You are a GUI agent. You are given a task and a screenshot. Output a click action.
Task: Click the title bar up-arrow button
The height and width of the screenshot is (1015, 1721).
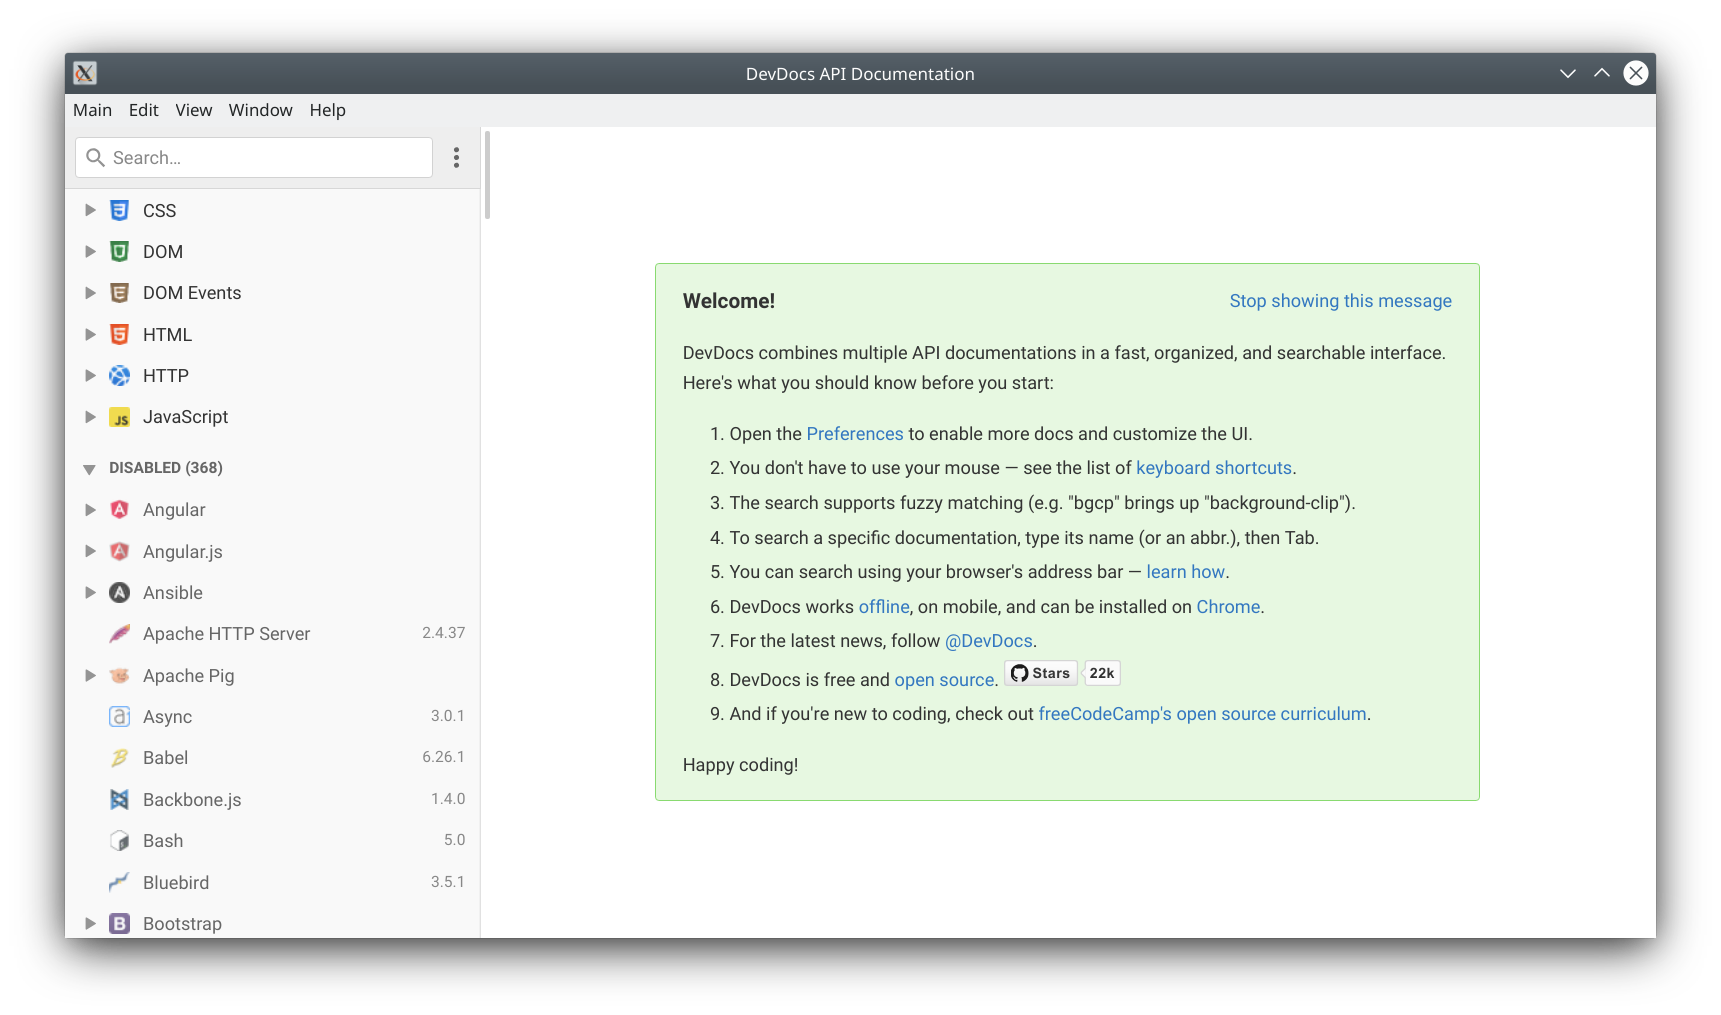tap(1601, 73)
